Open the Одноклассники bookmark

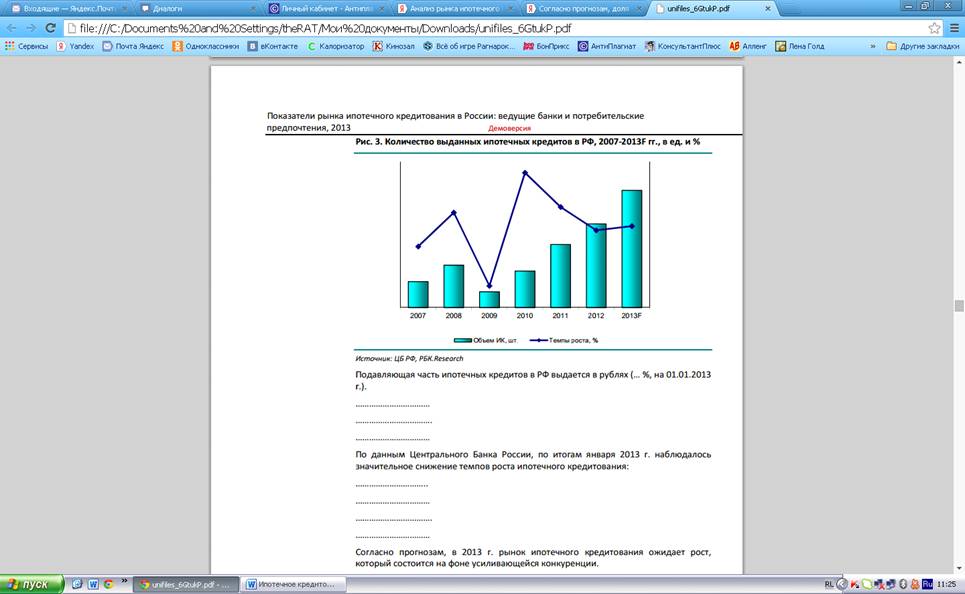click(x=206, y=46)
